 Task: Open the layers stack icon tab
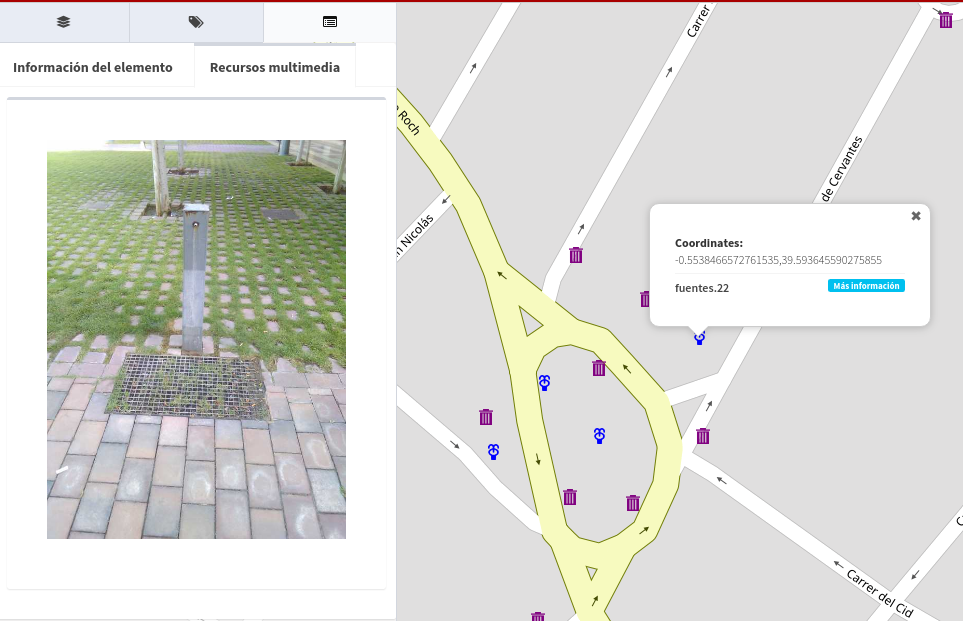tap(64, 22)
